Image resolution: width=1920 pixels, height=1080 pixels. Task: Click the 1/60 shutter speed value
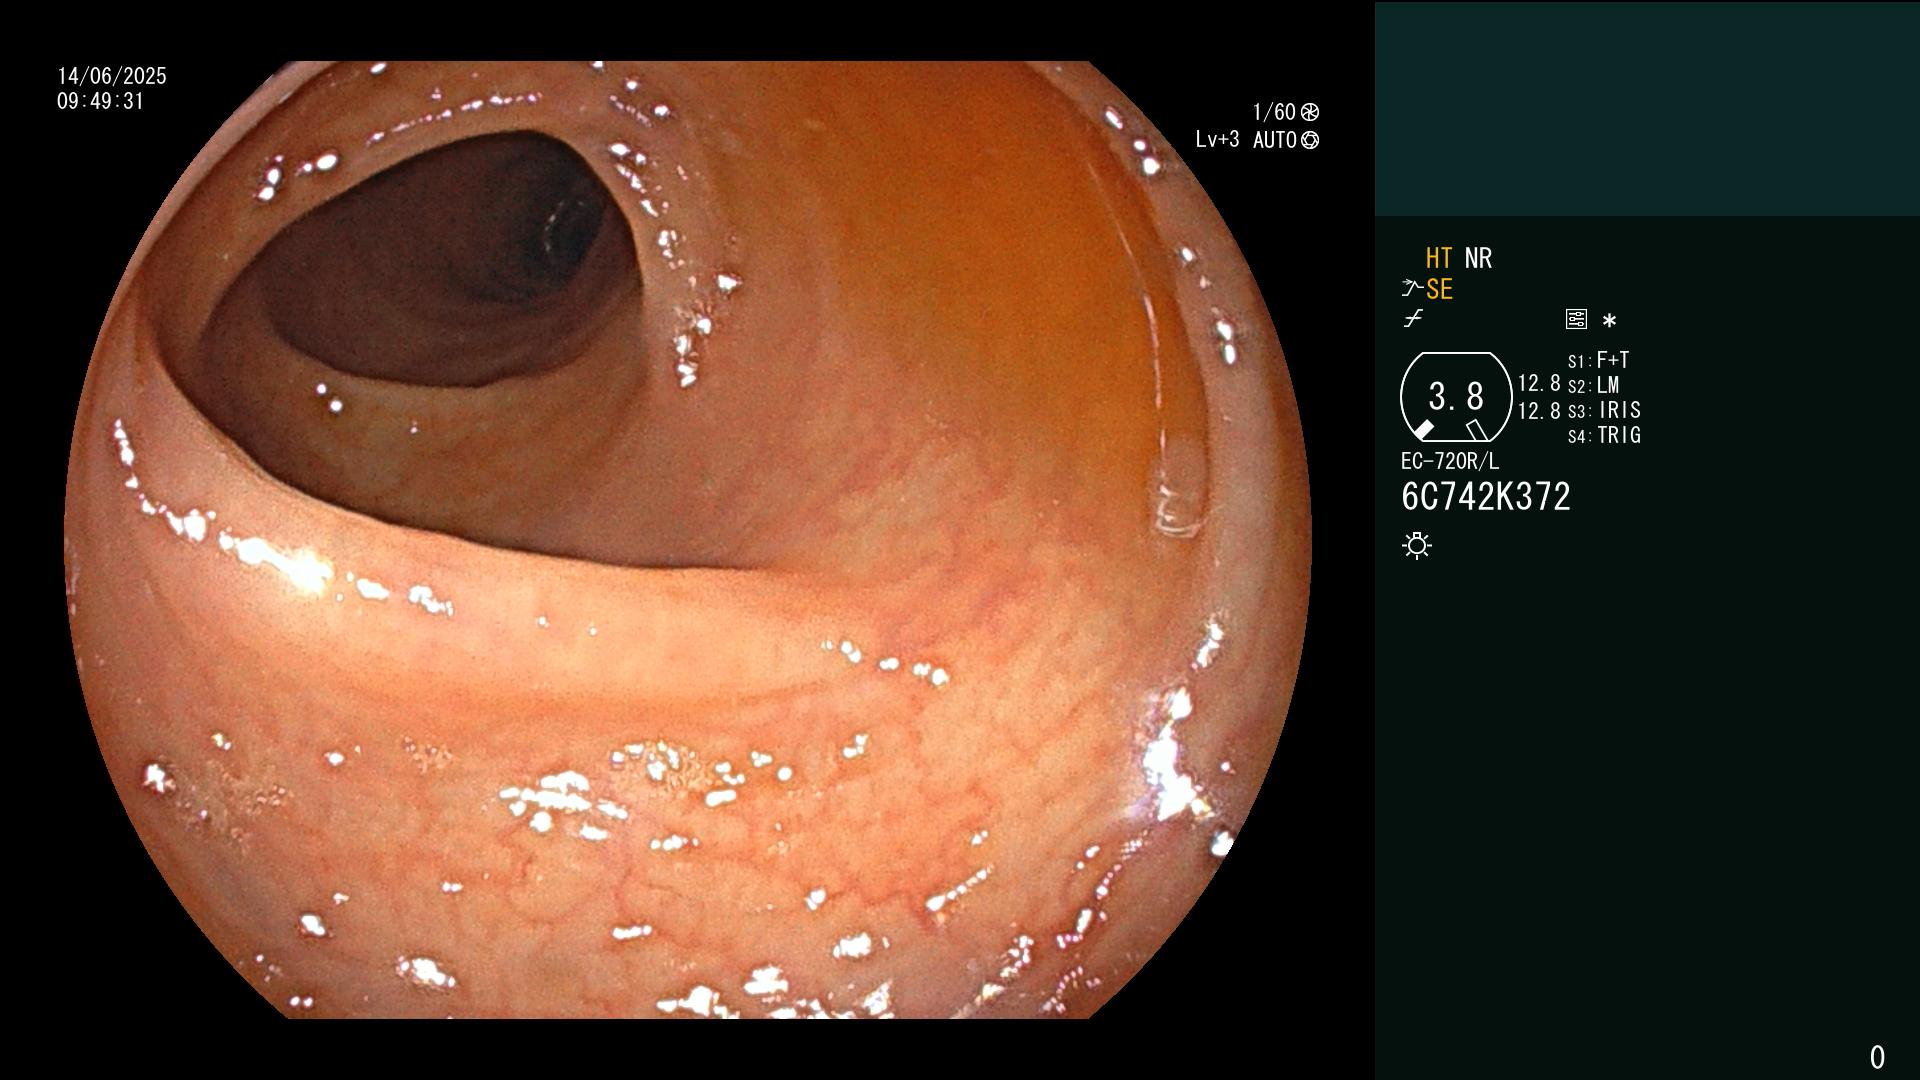(1274, 112)
